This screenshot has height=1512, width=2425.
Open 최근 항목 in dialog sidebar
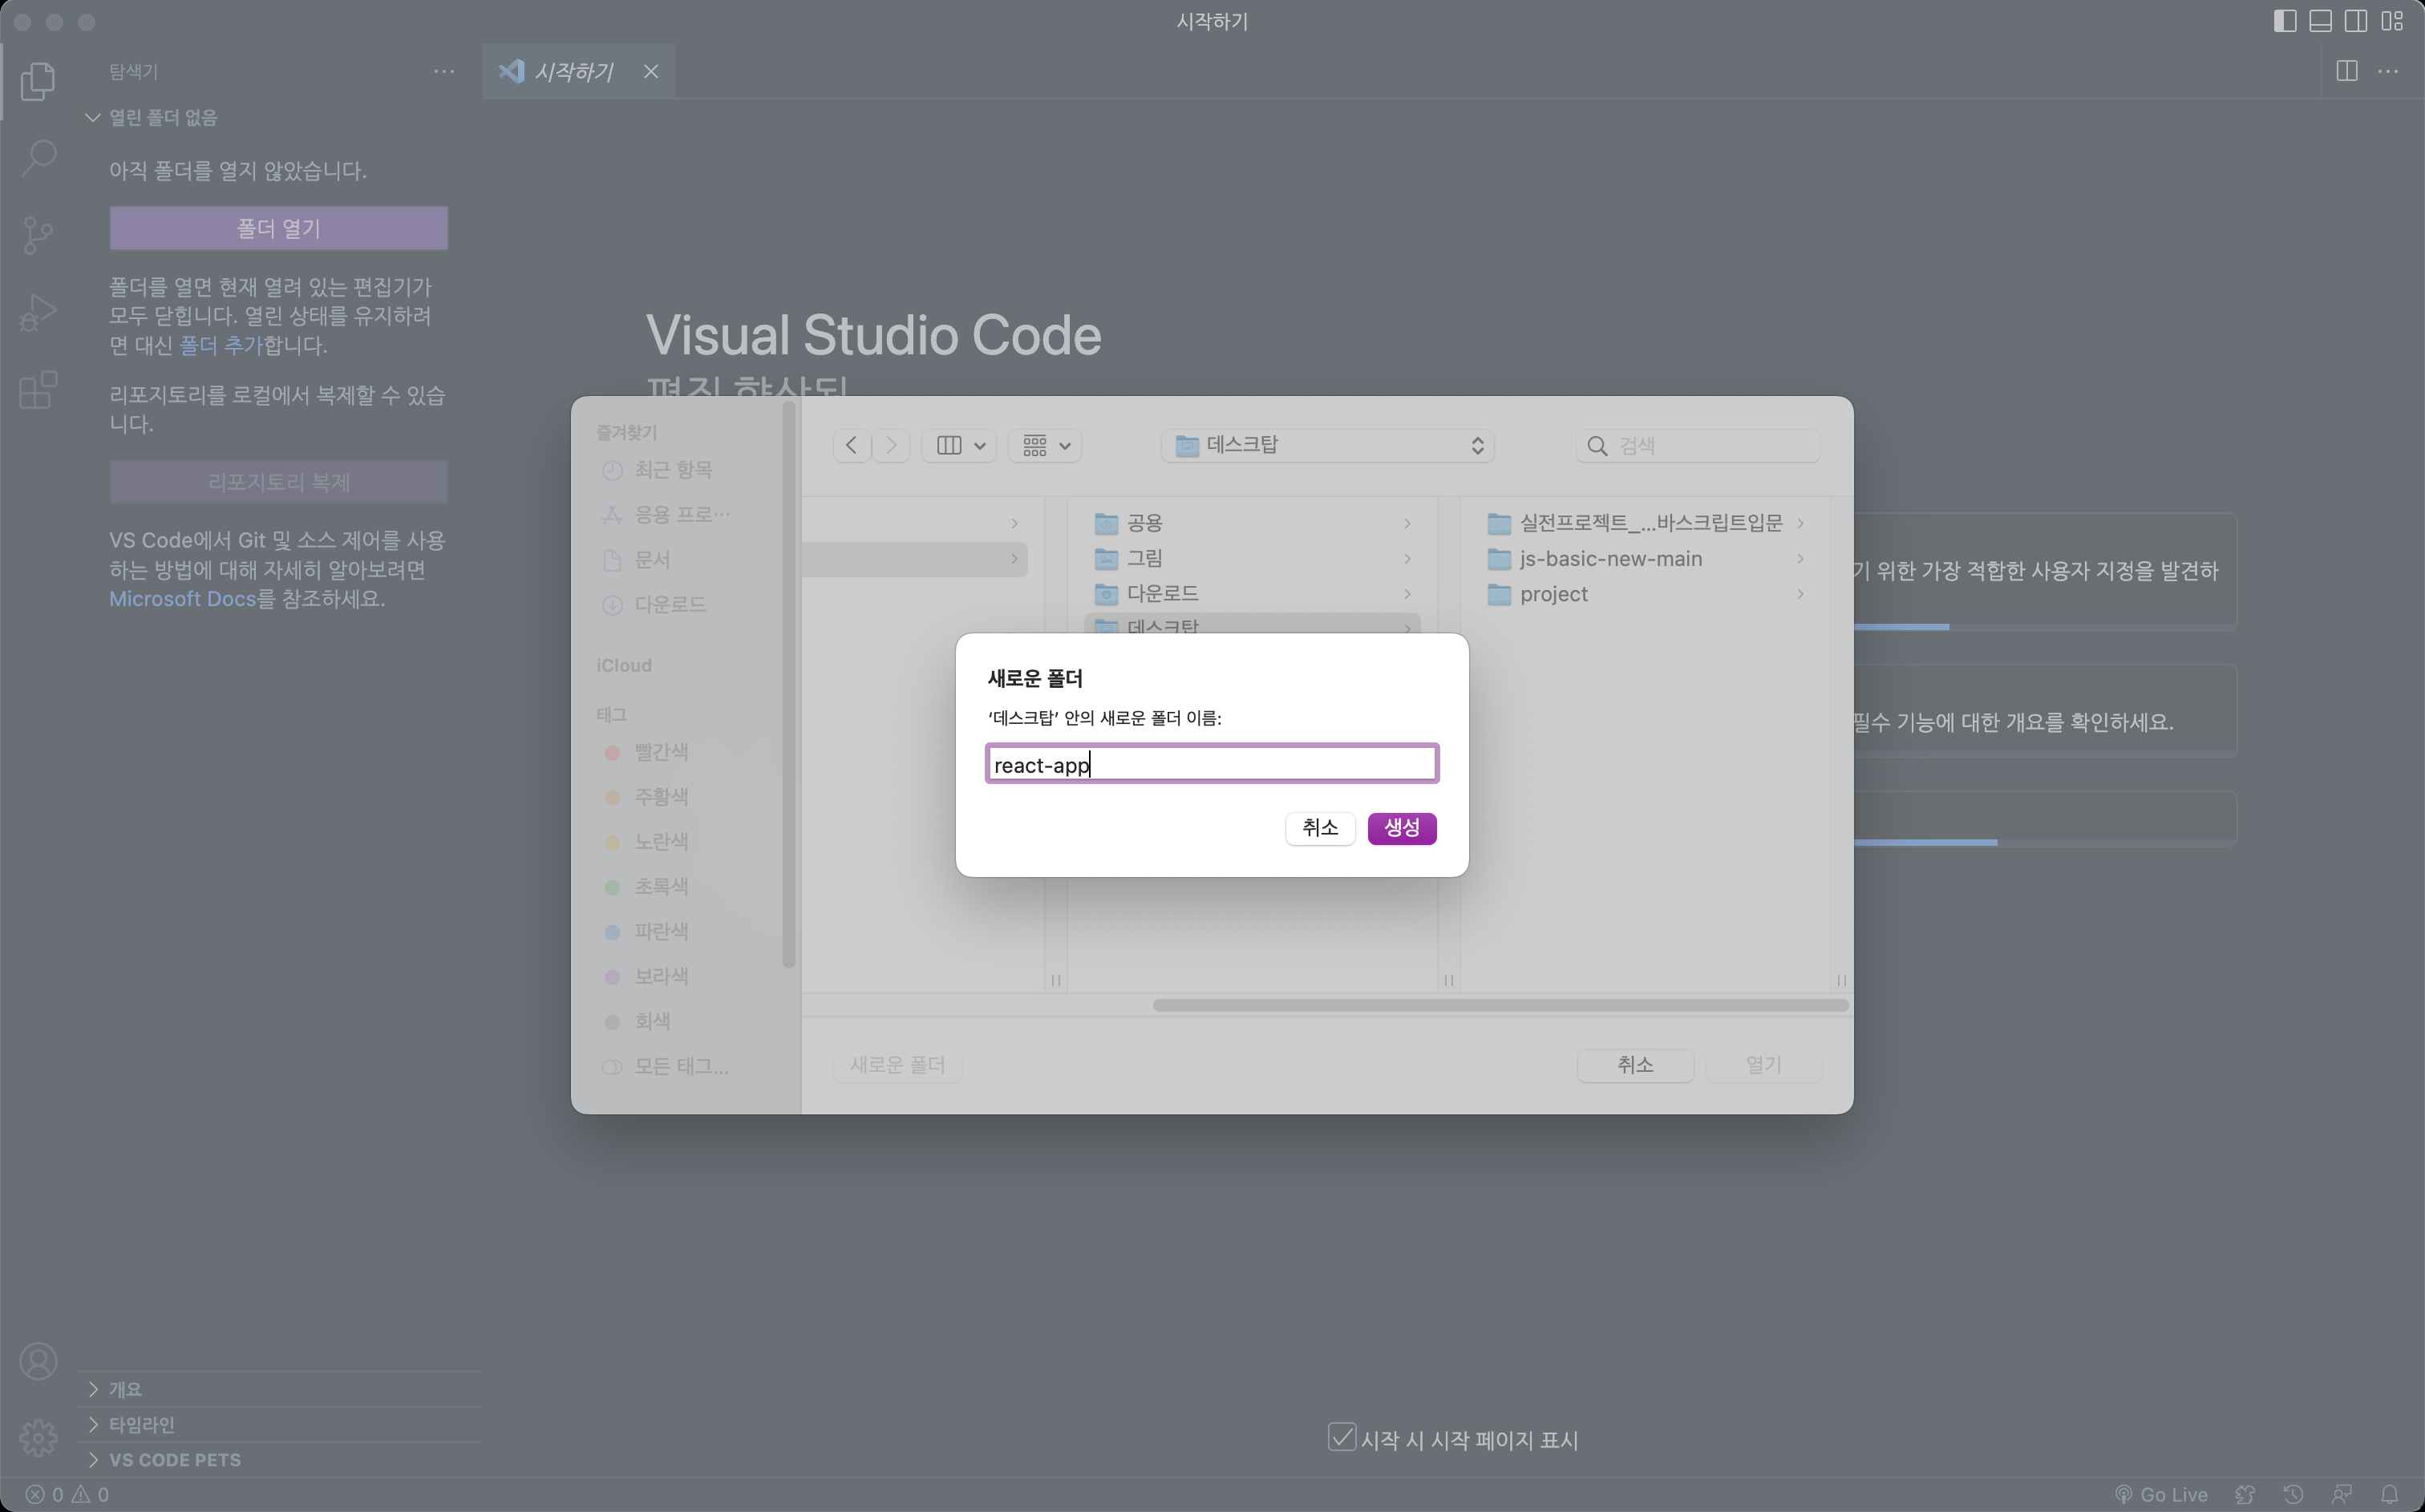tap(658, 470)
